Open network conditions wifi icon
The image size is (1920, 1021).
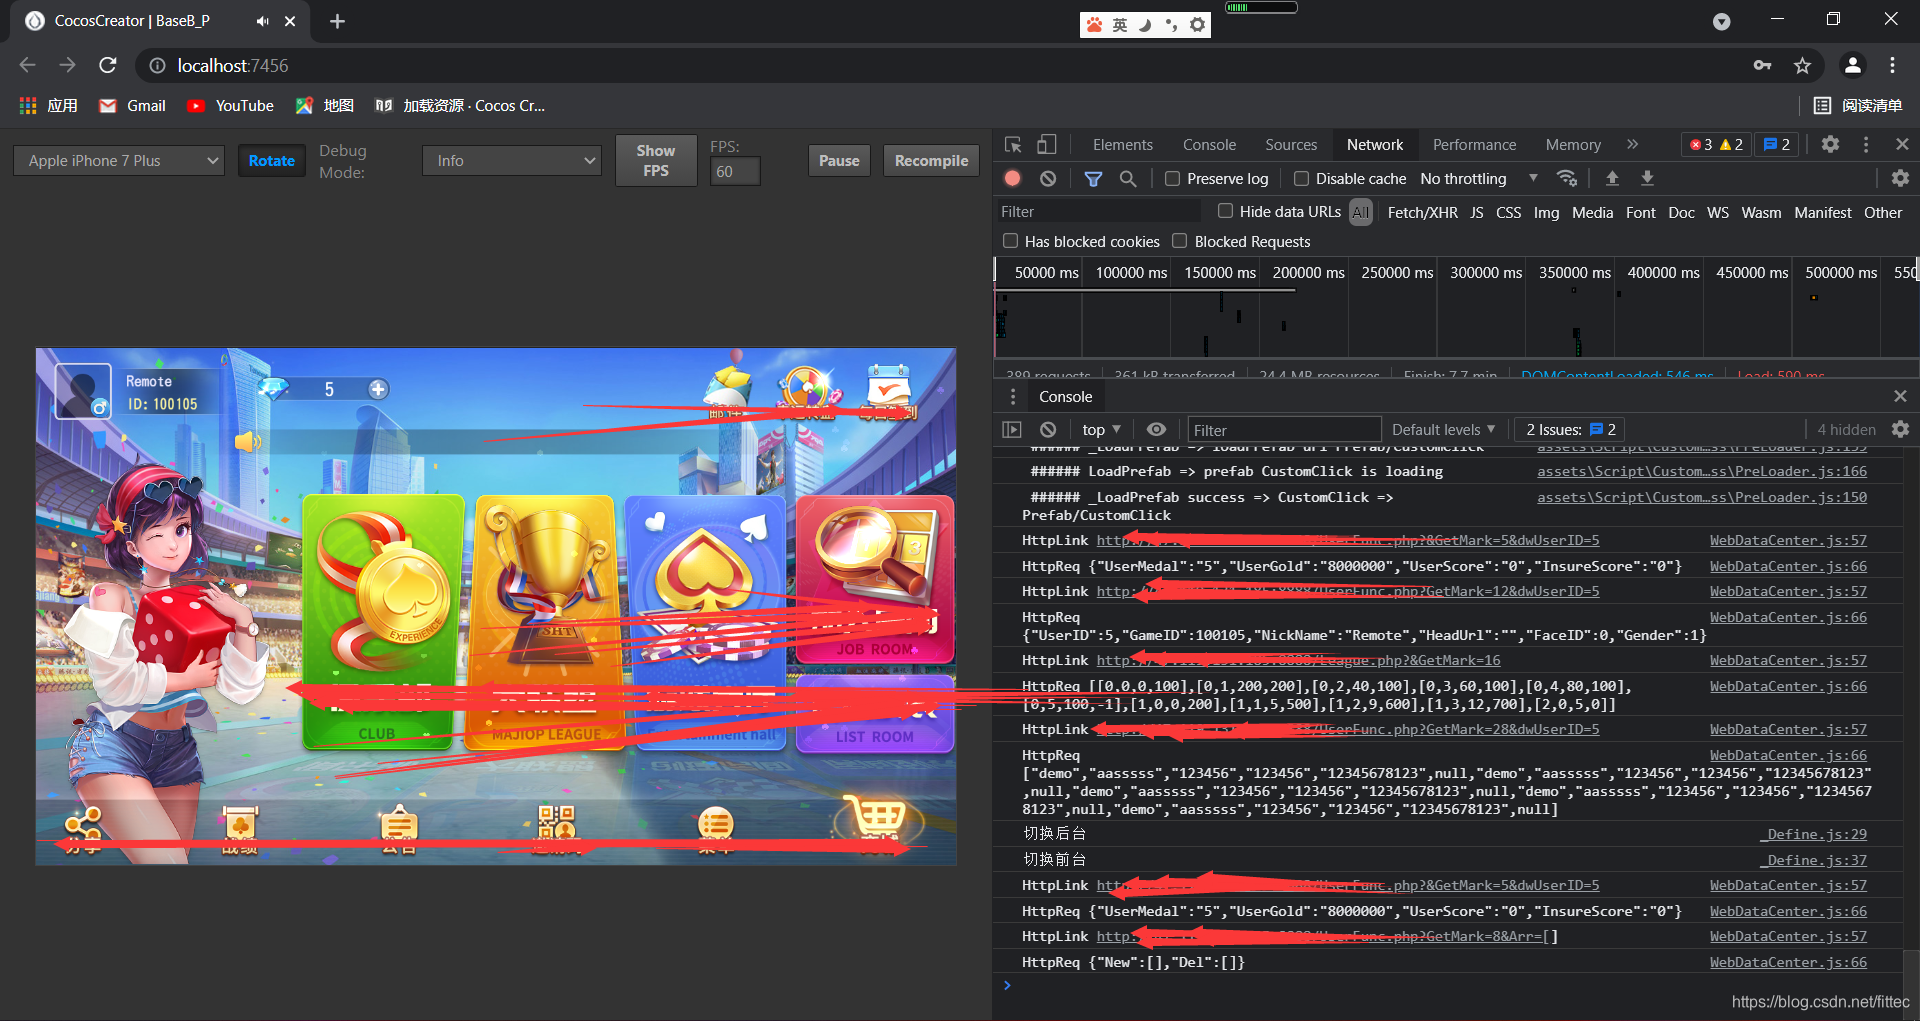(1567, 178)
